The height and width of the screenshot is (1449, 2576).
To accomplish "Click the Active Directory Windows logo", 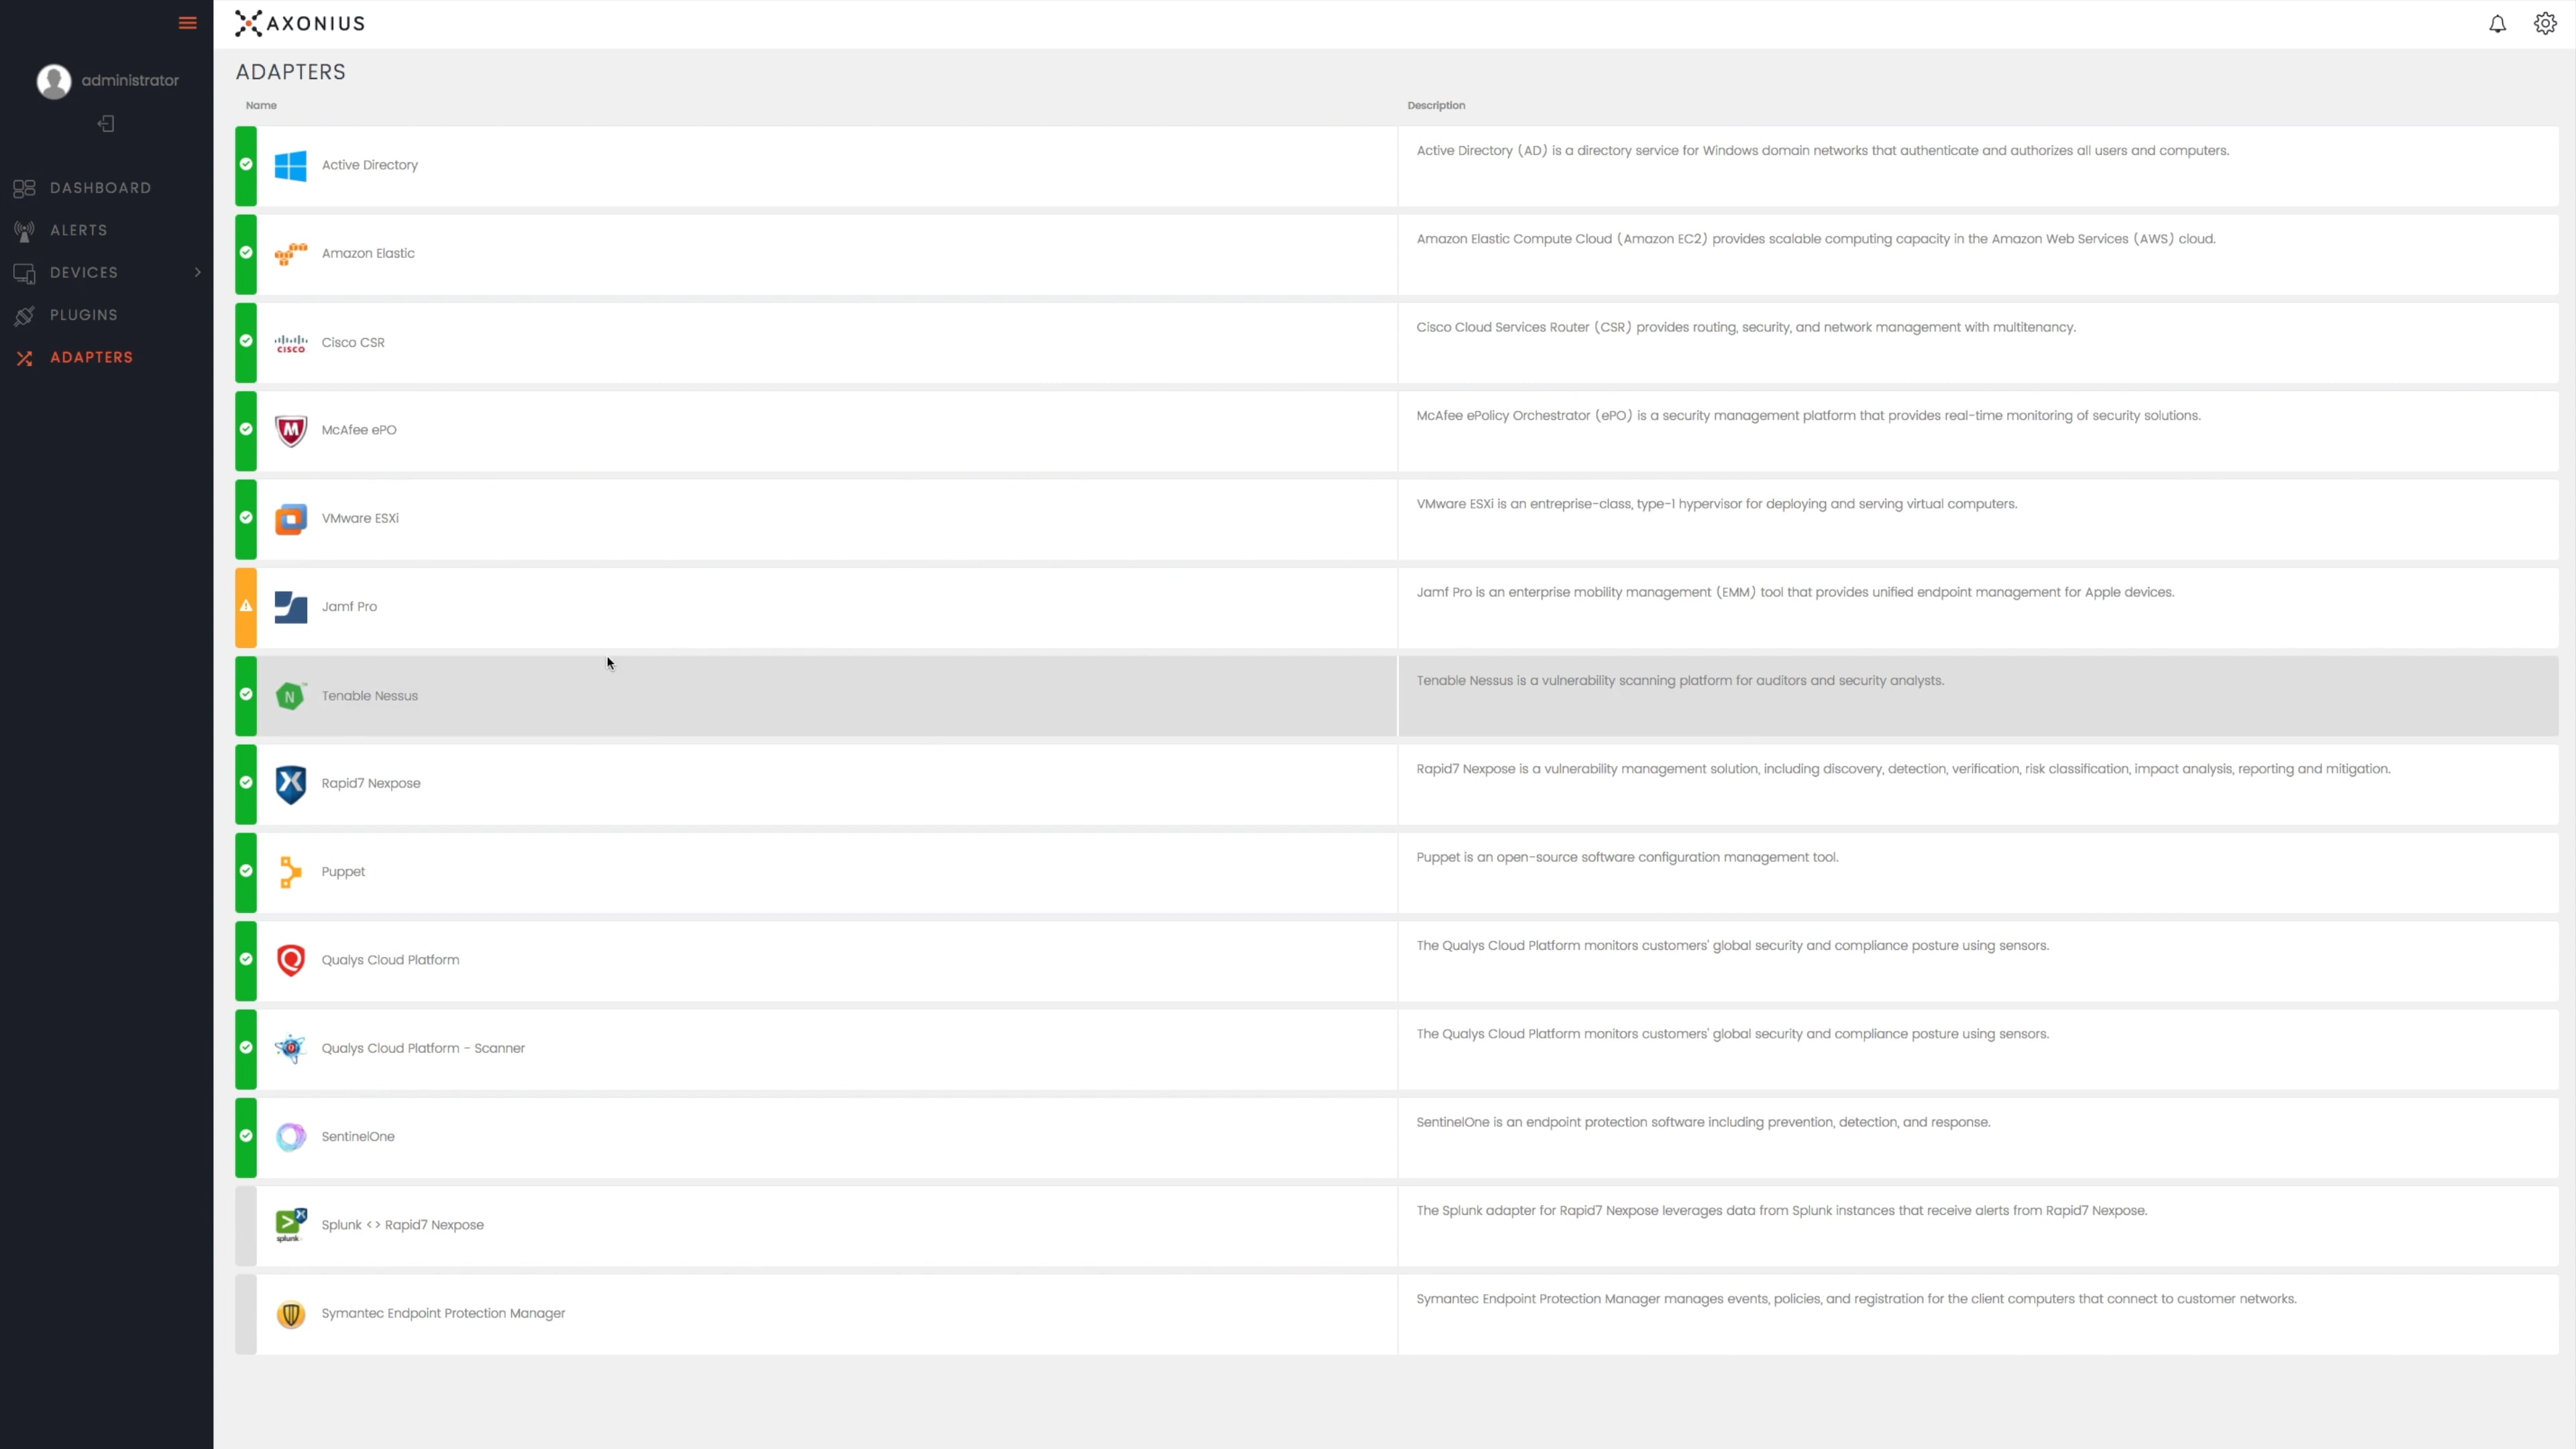I will (290, 165).
